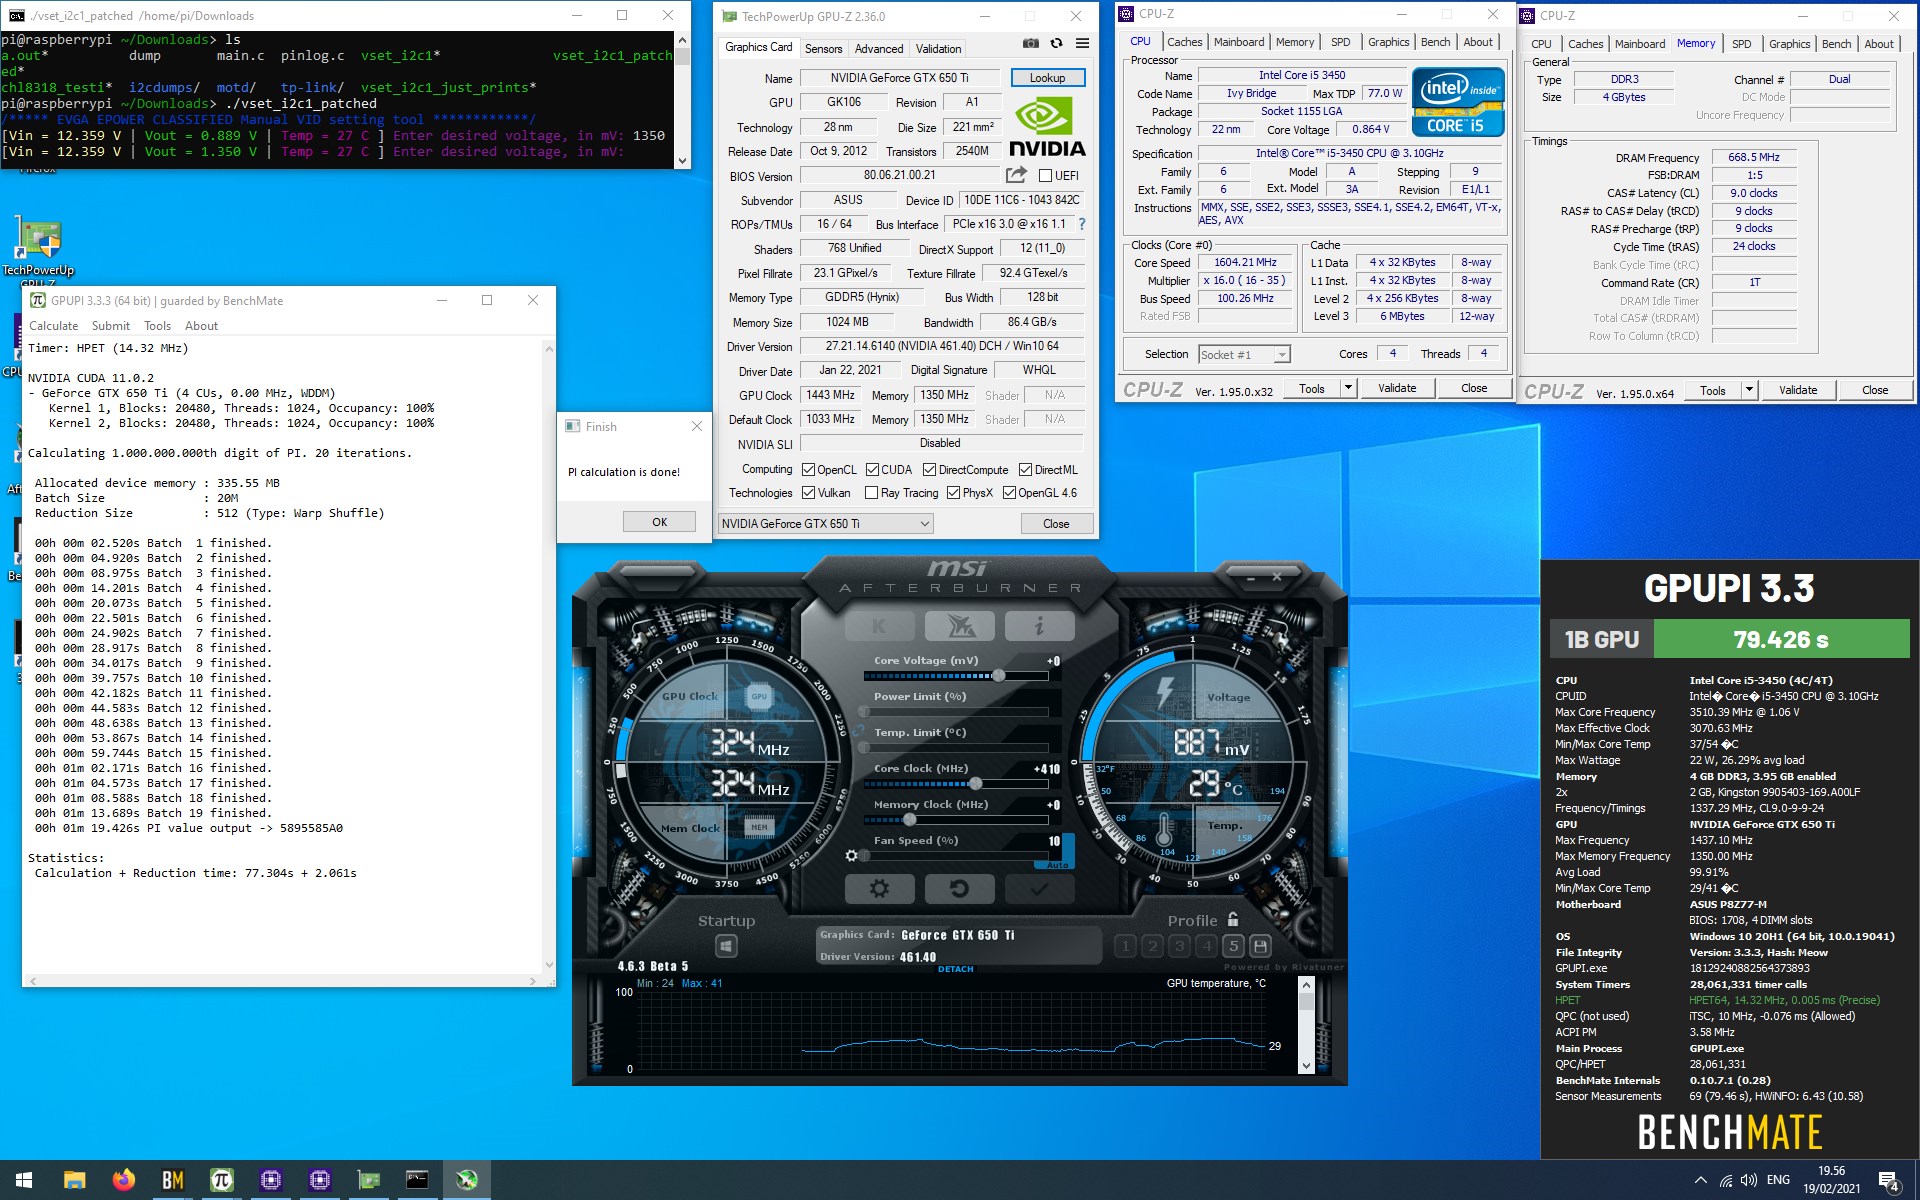The height and width of the screenshot is (1200, 1920).
Task: Toggle the OpenGL 4.6 checkbox
Action: pyautogui.click(x=1009, y=493)
